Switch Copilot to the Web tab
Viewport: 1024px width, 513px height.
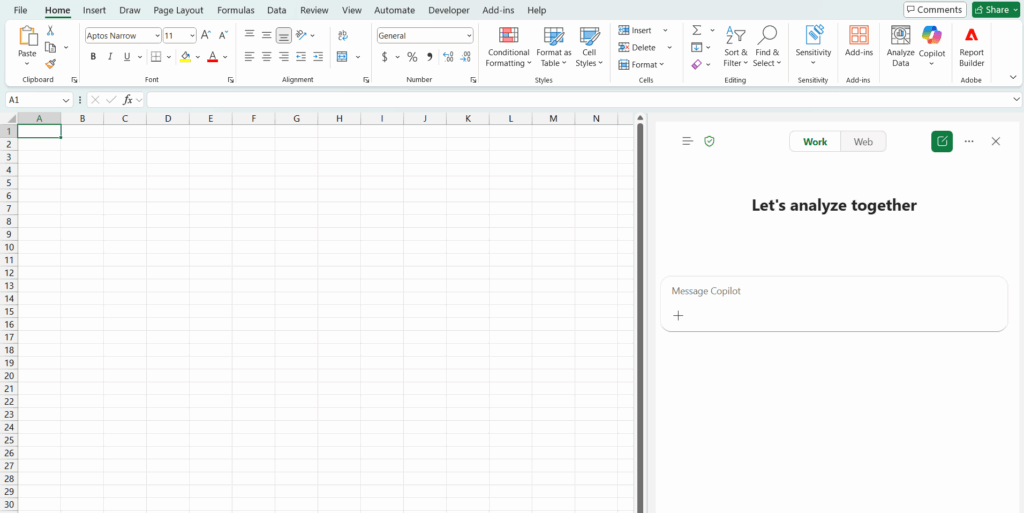click(863, 142)
